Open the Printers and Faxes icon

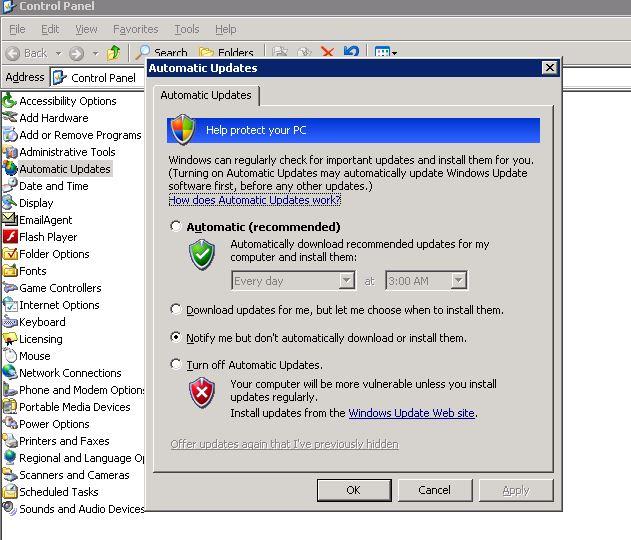tap(9, 441)
